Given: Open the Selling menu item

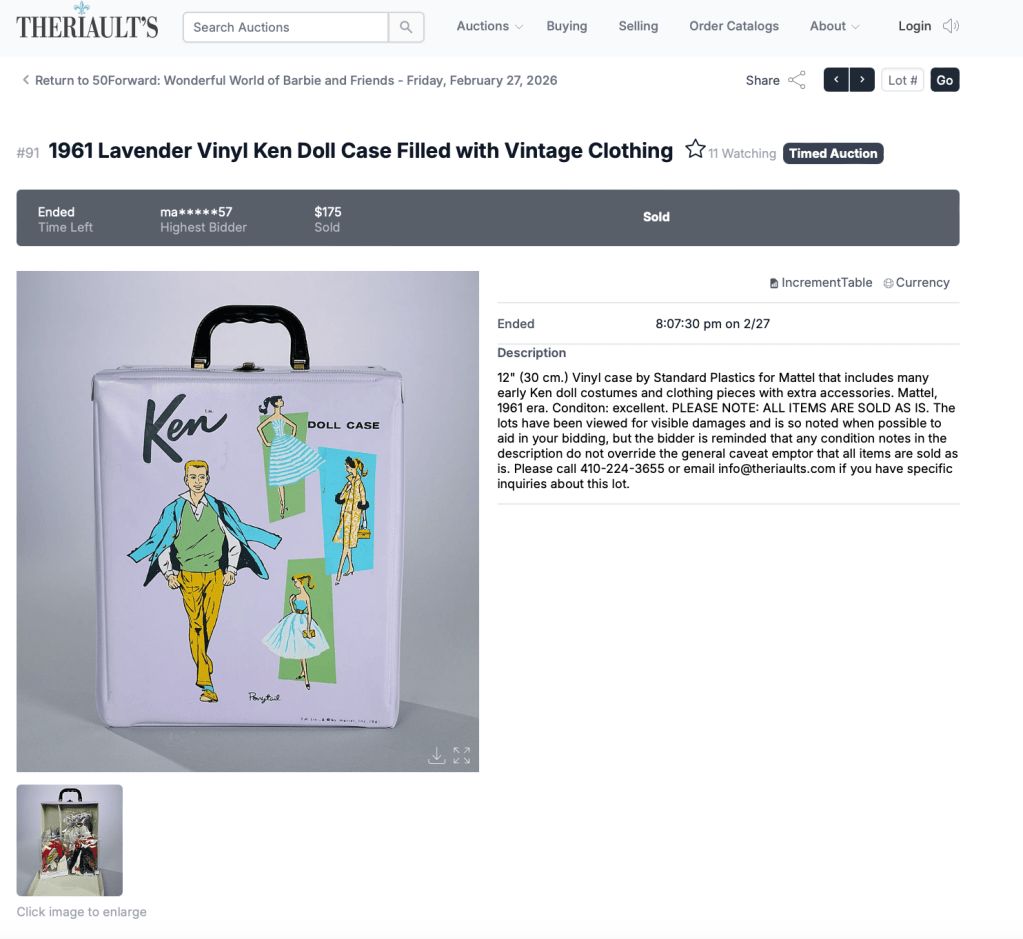Looking at the screenshot, I should coord(638,26).
